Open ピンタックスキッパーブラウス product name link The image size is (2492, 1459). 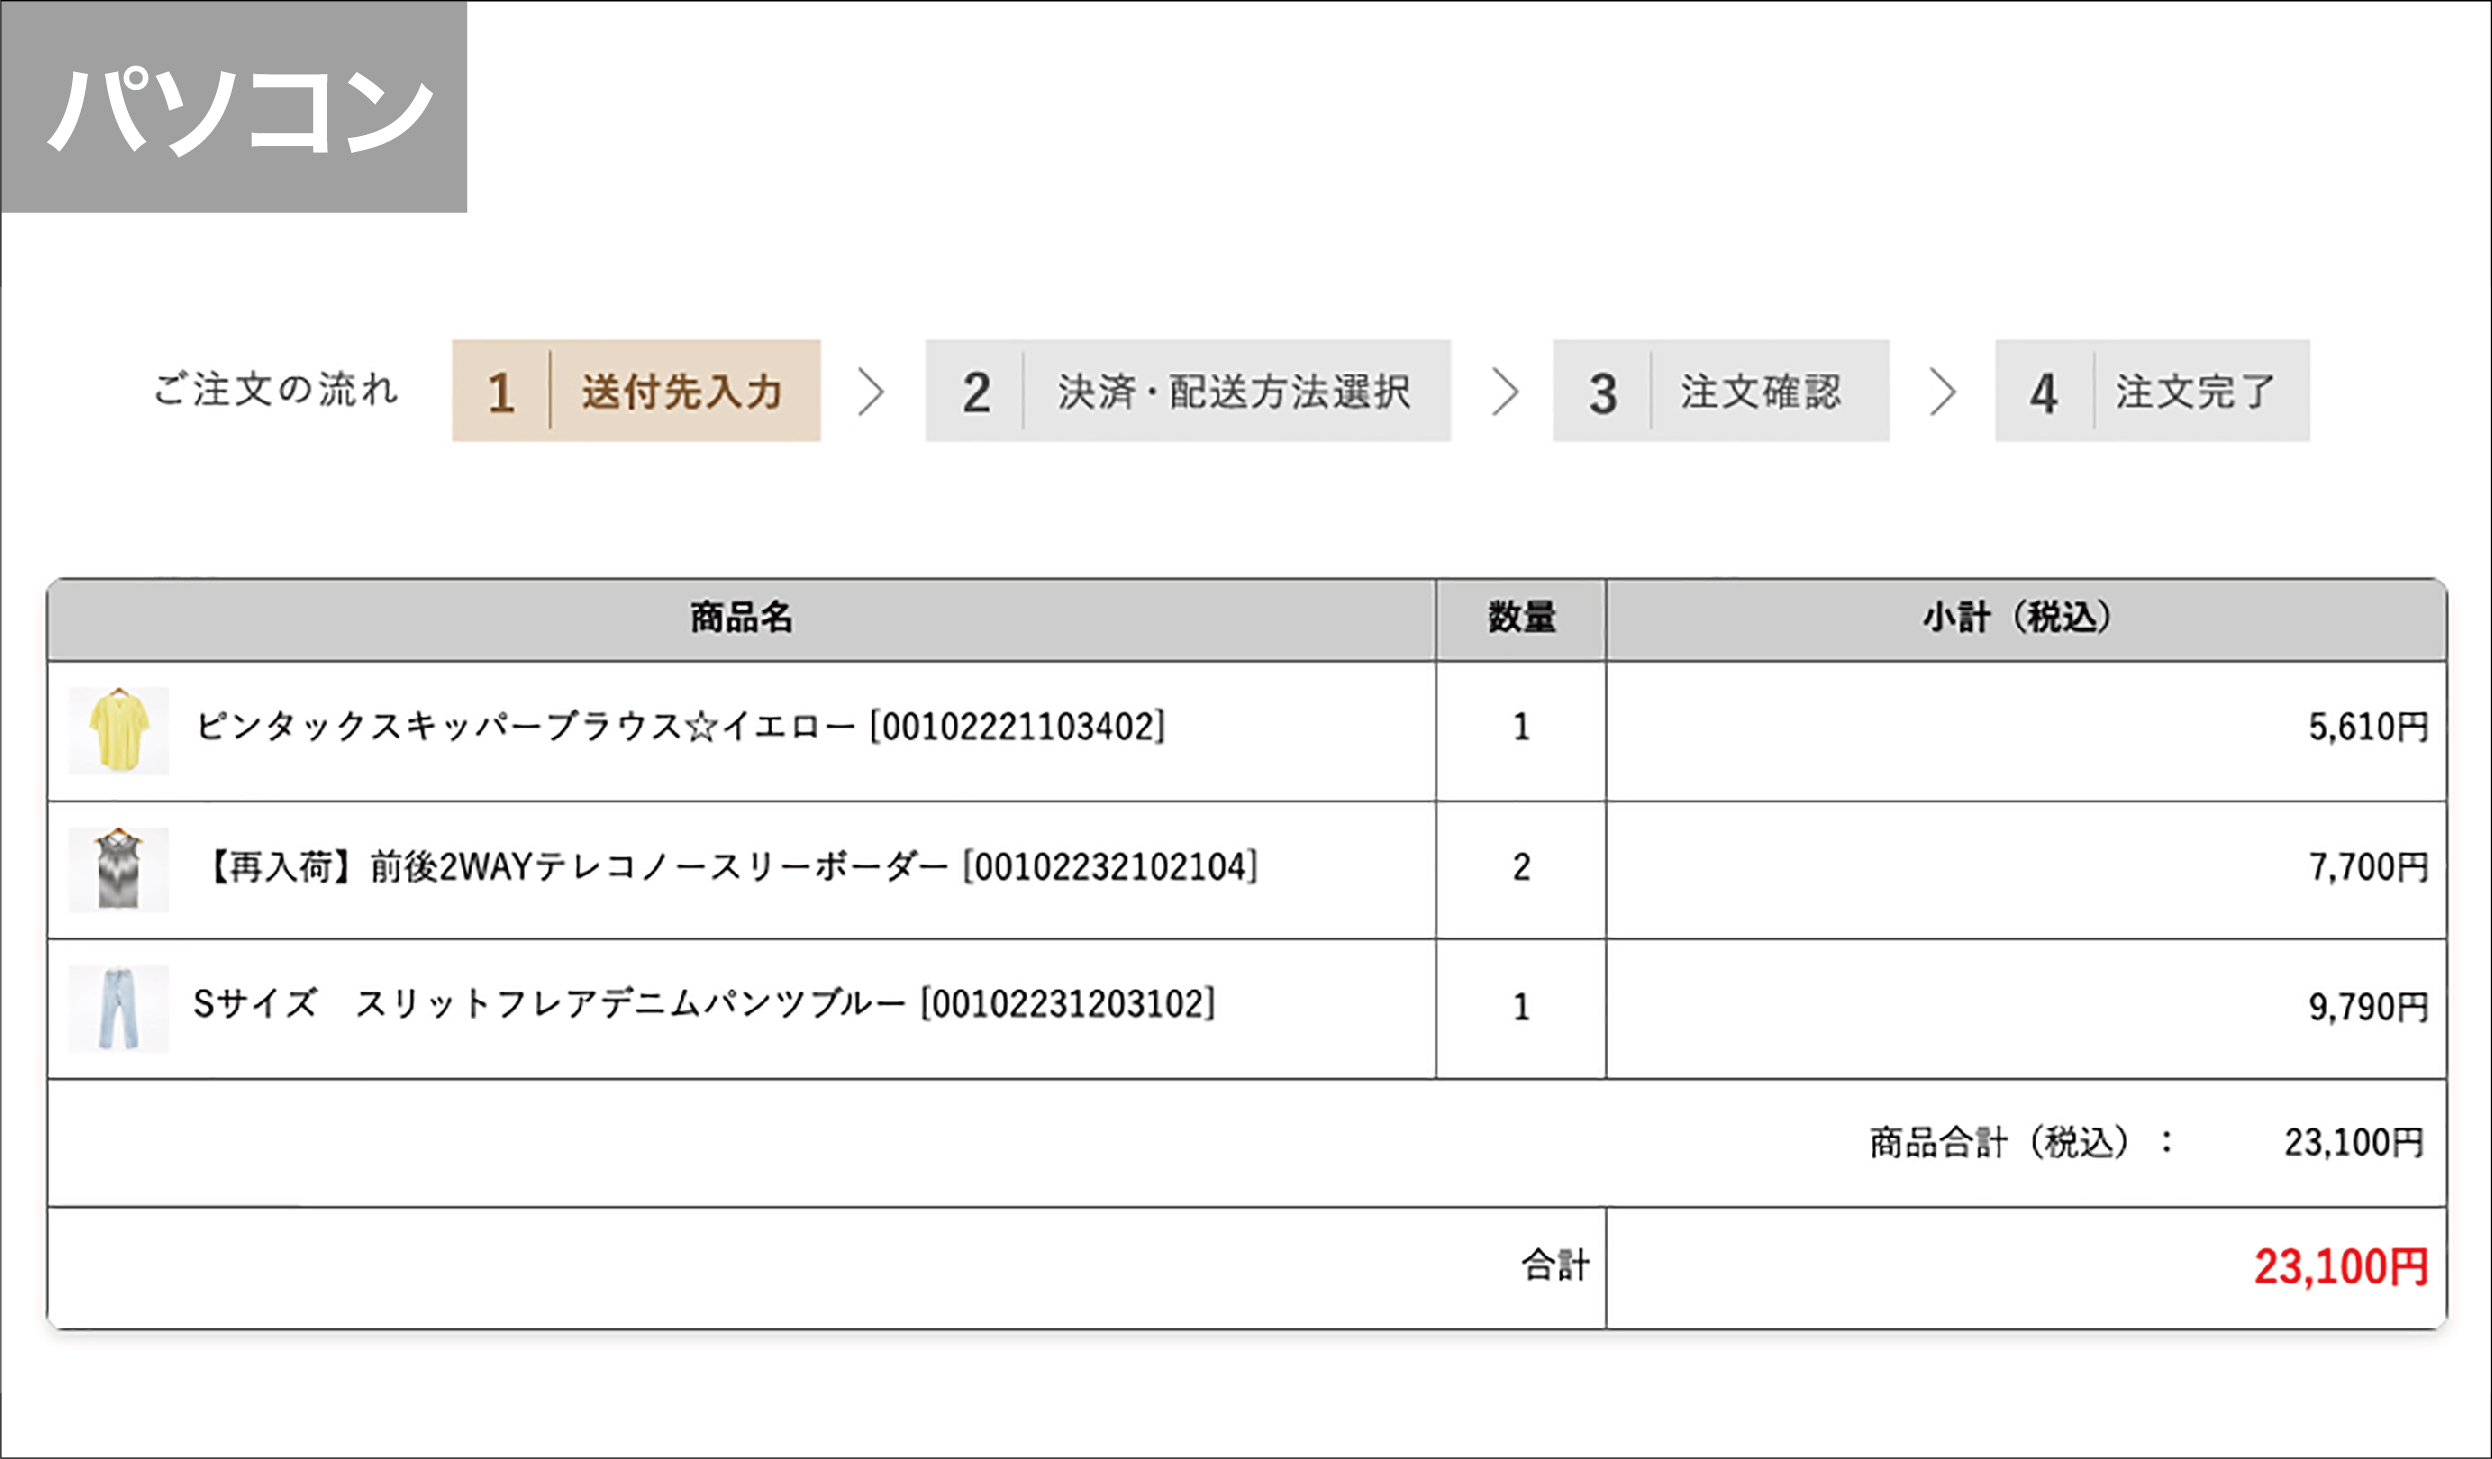pyautogui.click(x=680, y=727)
